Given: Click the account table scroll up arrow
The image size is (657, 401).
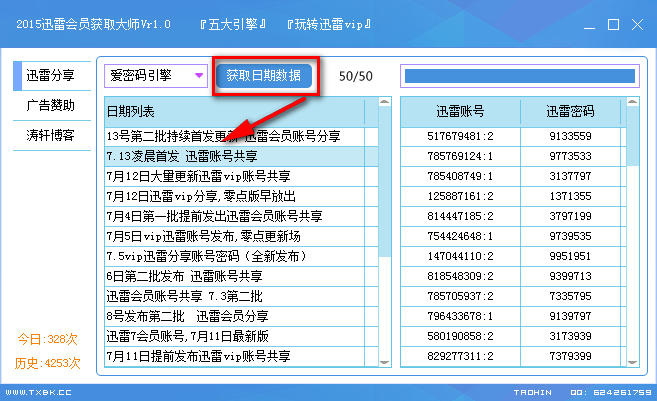Looking at the screenshot, I should pyautogui.click(x=633, y=102).
